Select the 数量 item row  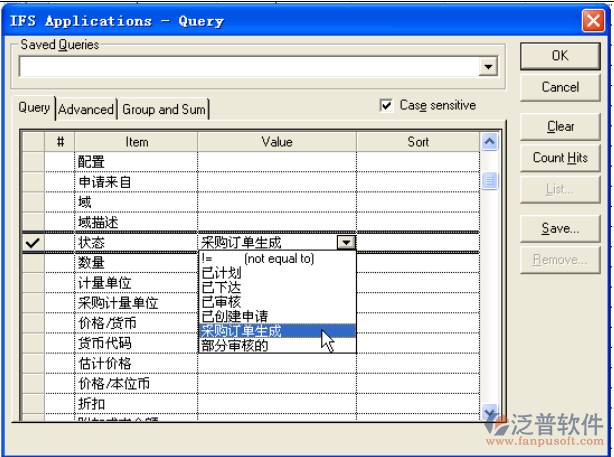pos(136,263)
